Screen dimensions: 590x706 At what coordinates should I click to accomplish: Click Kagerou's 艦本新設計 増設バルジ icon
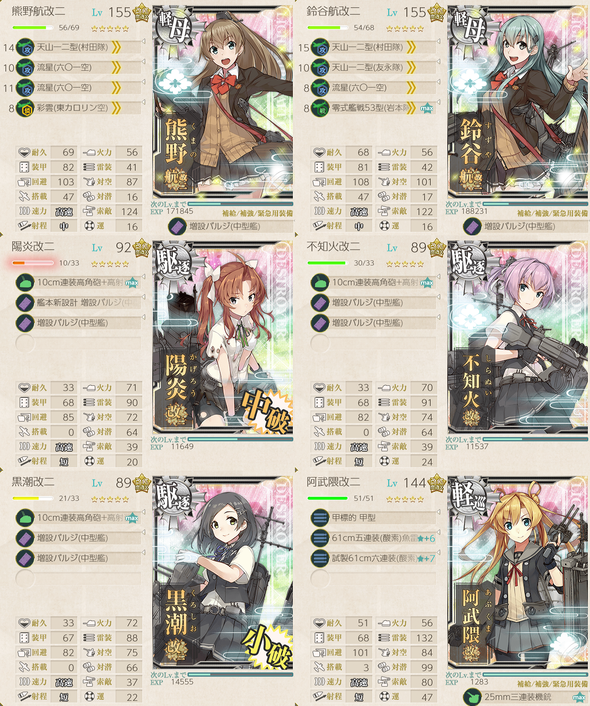tap(25, 303)
